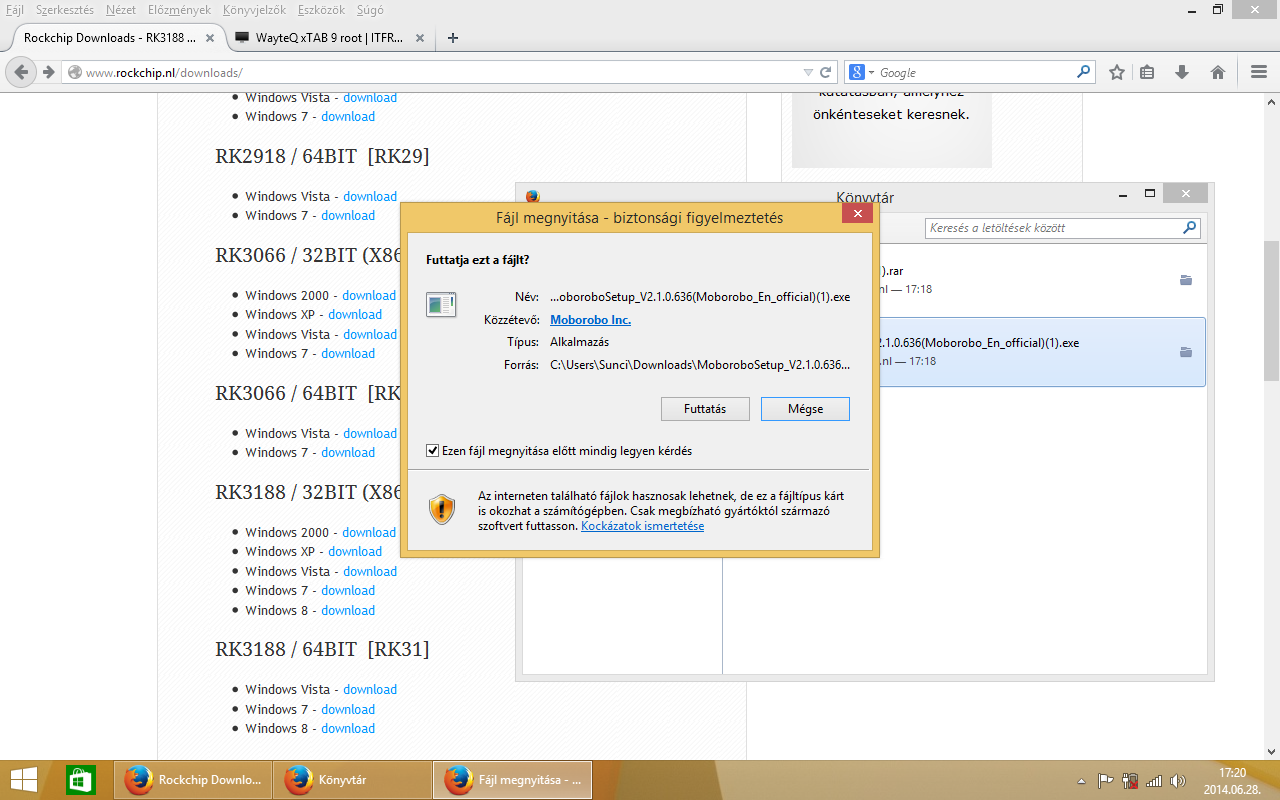Open the downloads arrow icon

tap(1182, 72)
